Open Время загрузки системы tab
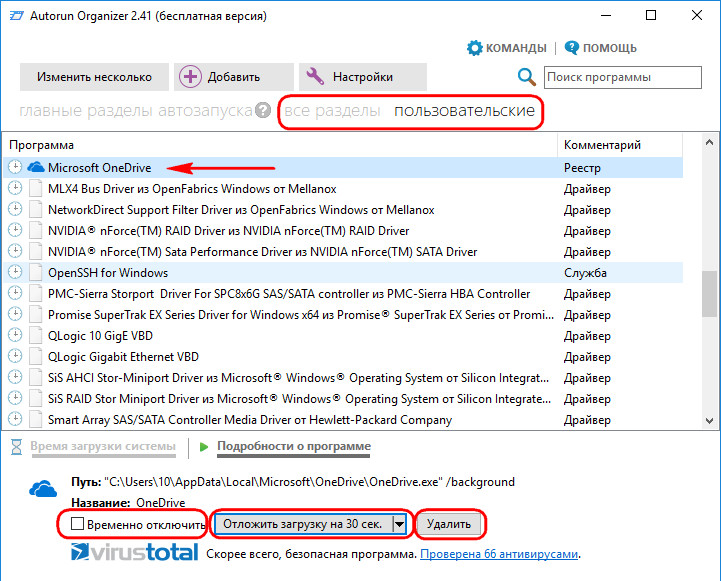The height and width of the screenshot is (581, 721). (103, 446)
